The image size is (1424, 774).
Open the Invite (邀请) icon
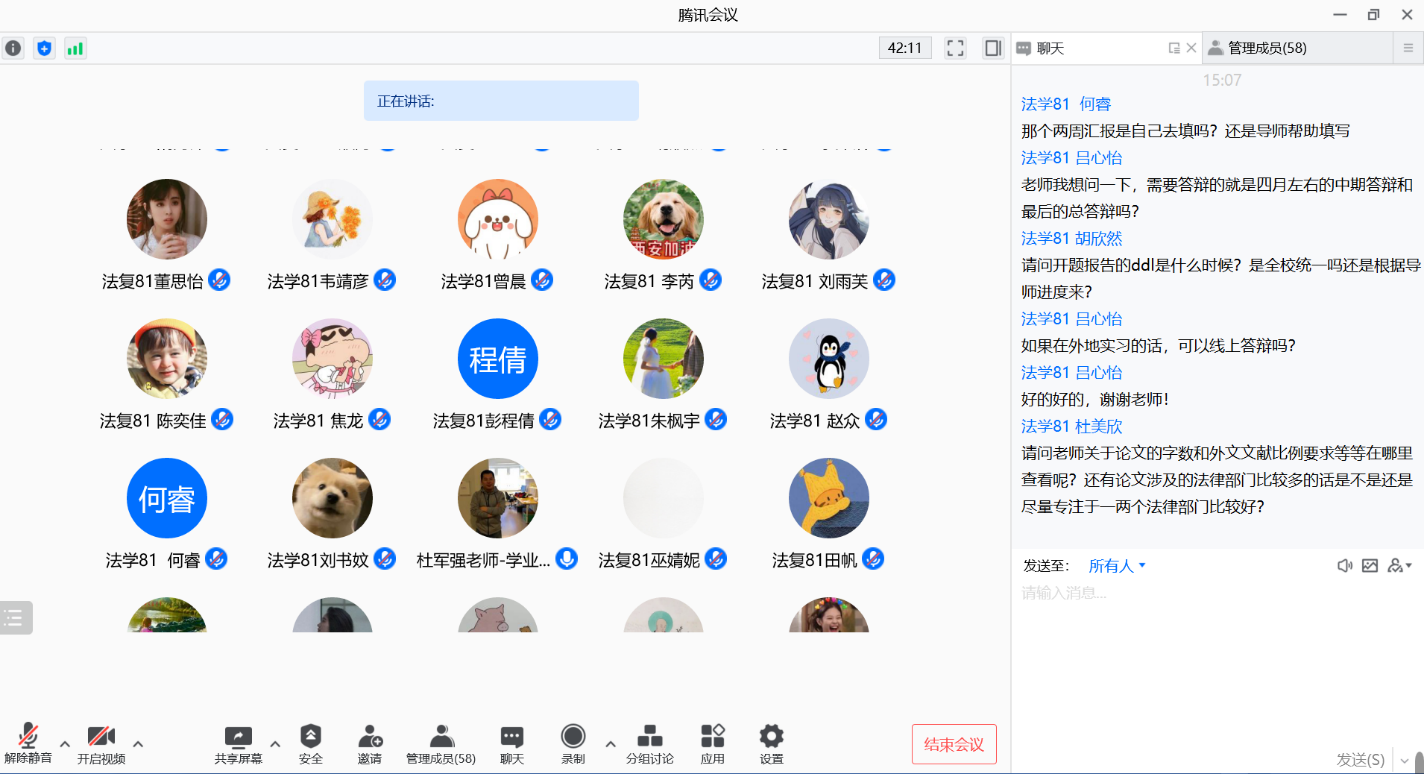pos(370,744)
